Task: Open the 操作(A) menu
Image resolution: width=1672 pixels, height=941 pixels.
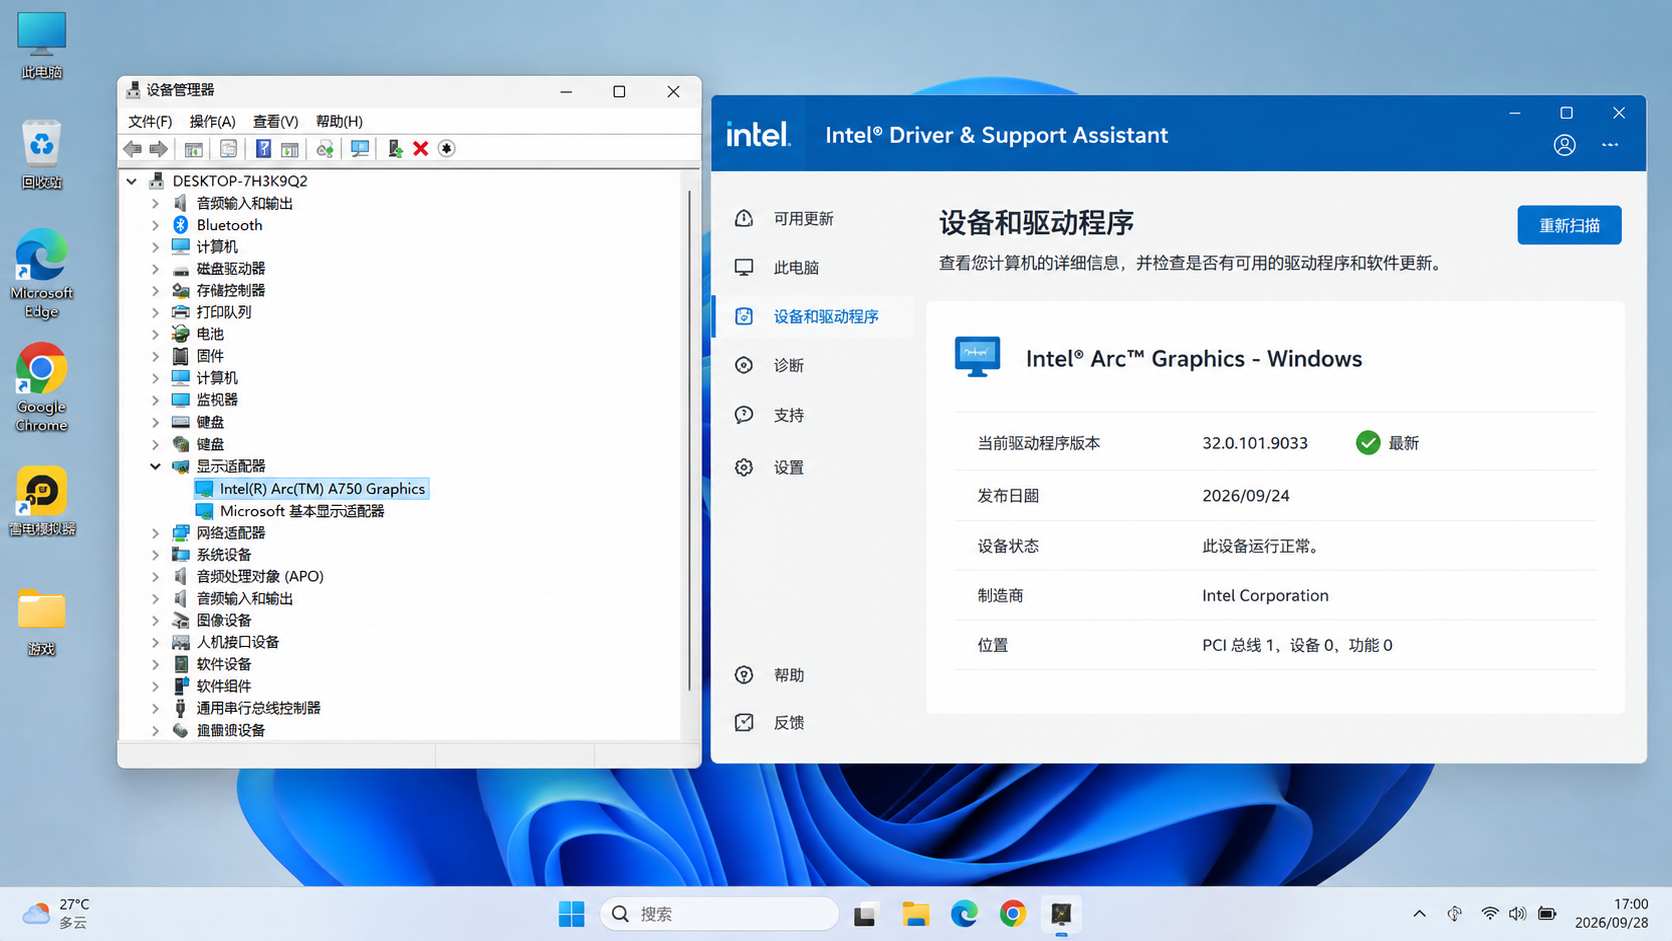Action: coord(212,121)
